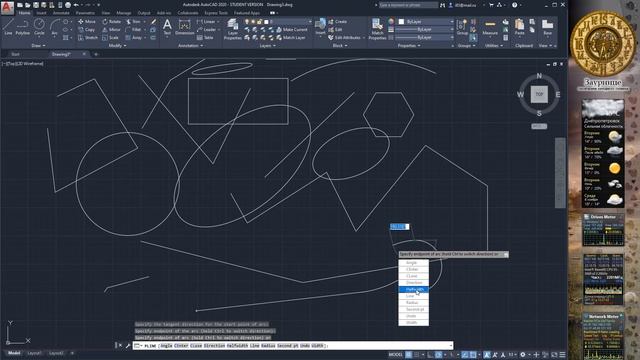Screen dimensions: 640x360
Task: Toggle grid display in status bar
Action: [409, 355]
